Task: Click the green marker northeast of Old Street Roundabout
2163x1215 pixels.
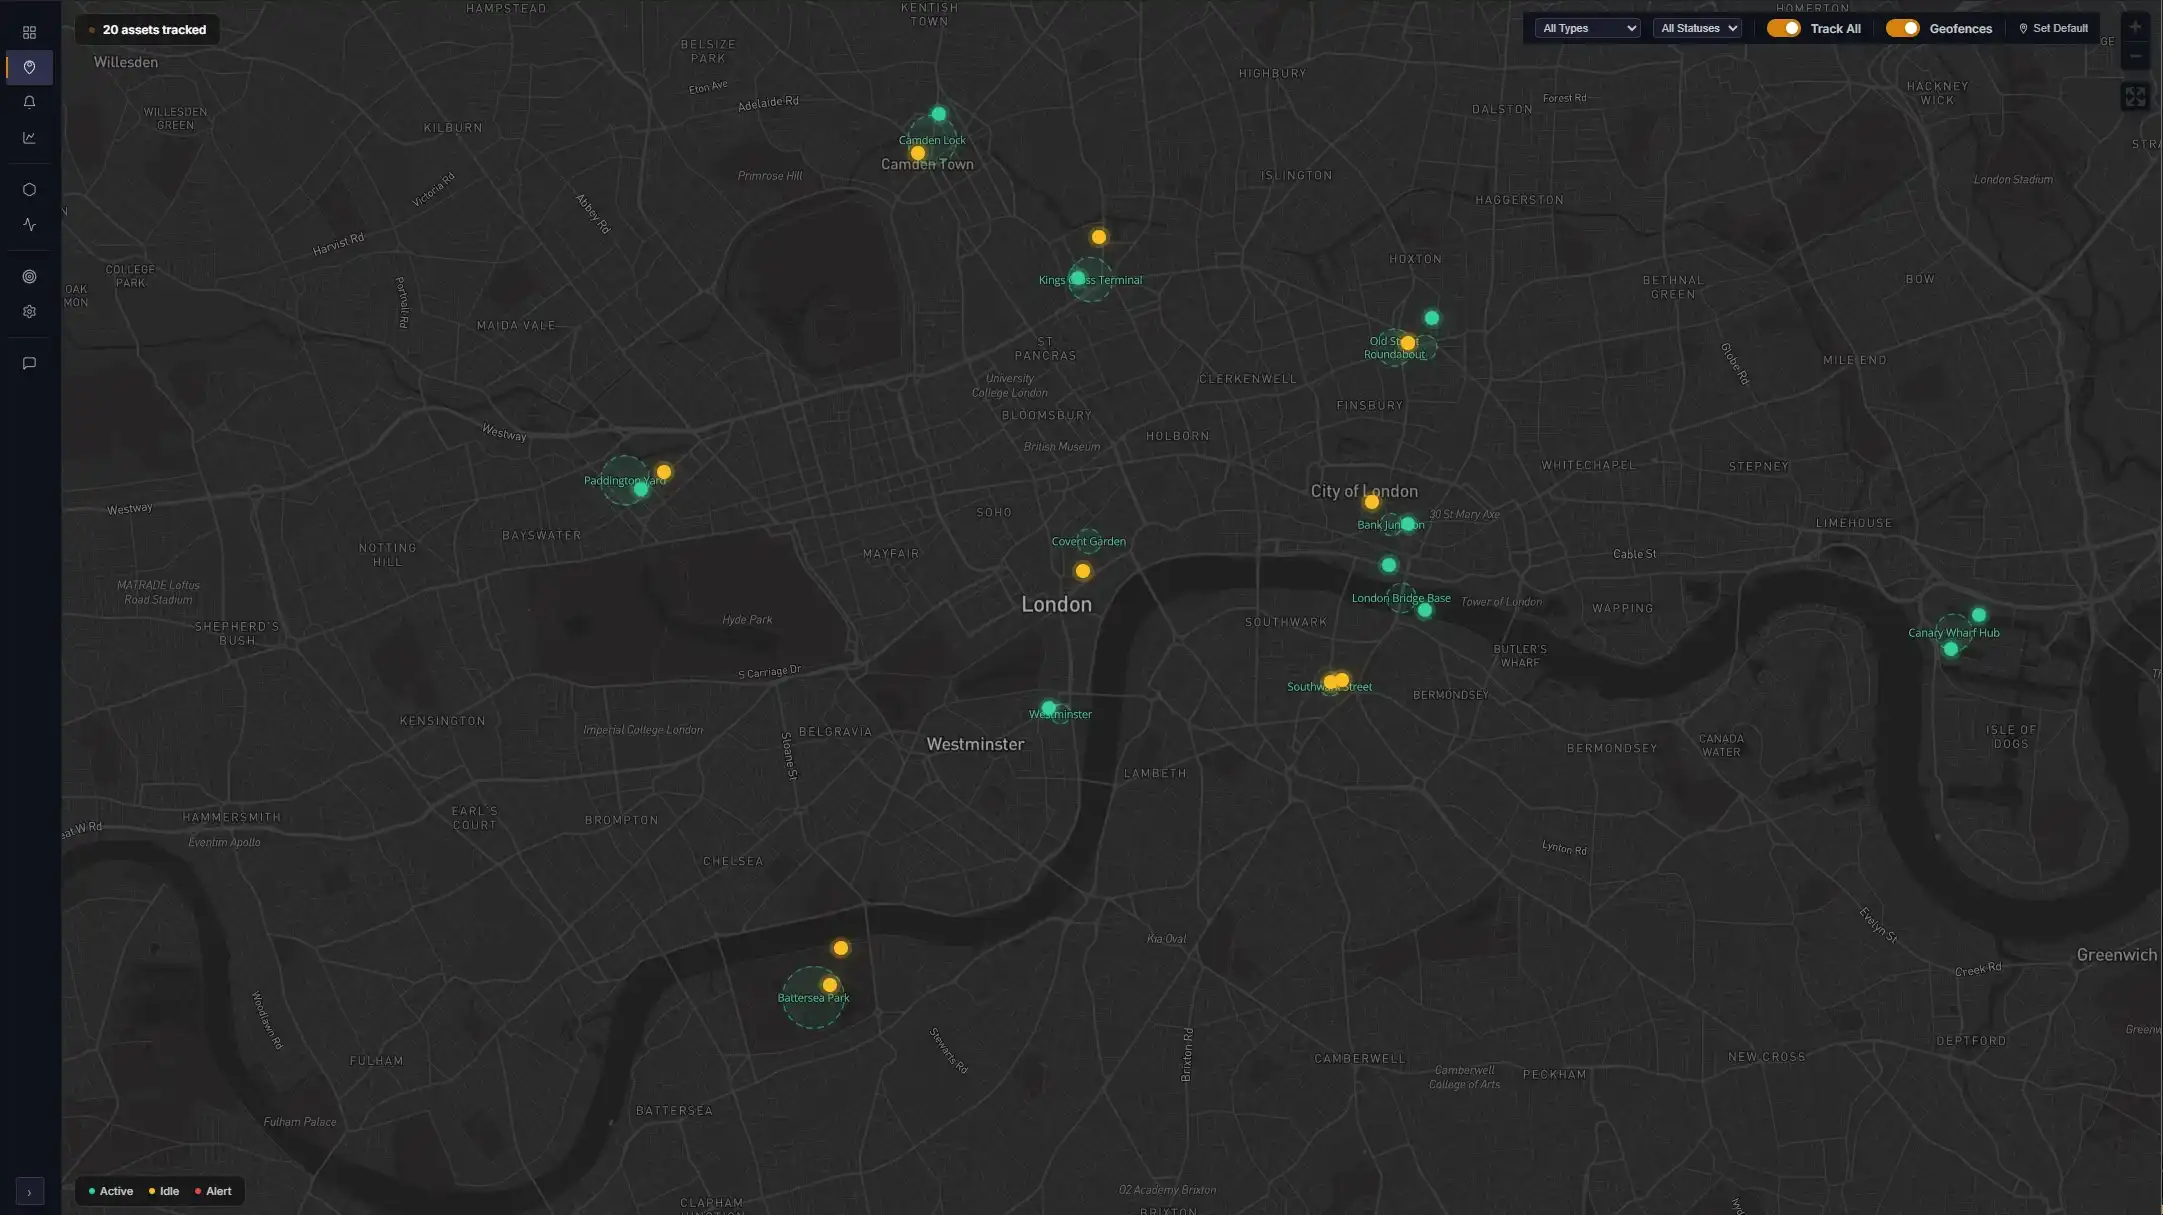Action: pos(1431,318)
